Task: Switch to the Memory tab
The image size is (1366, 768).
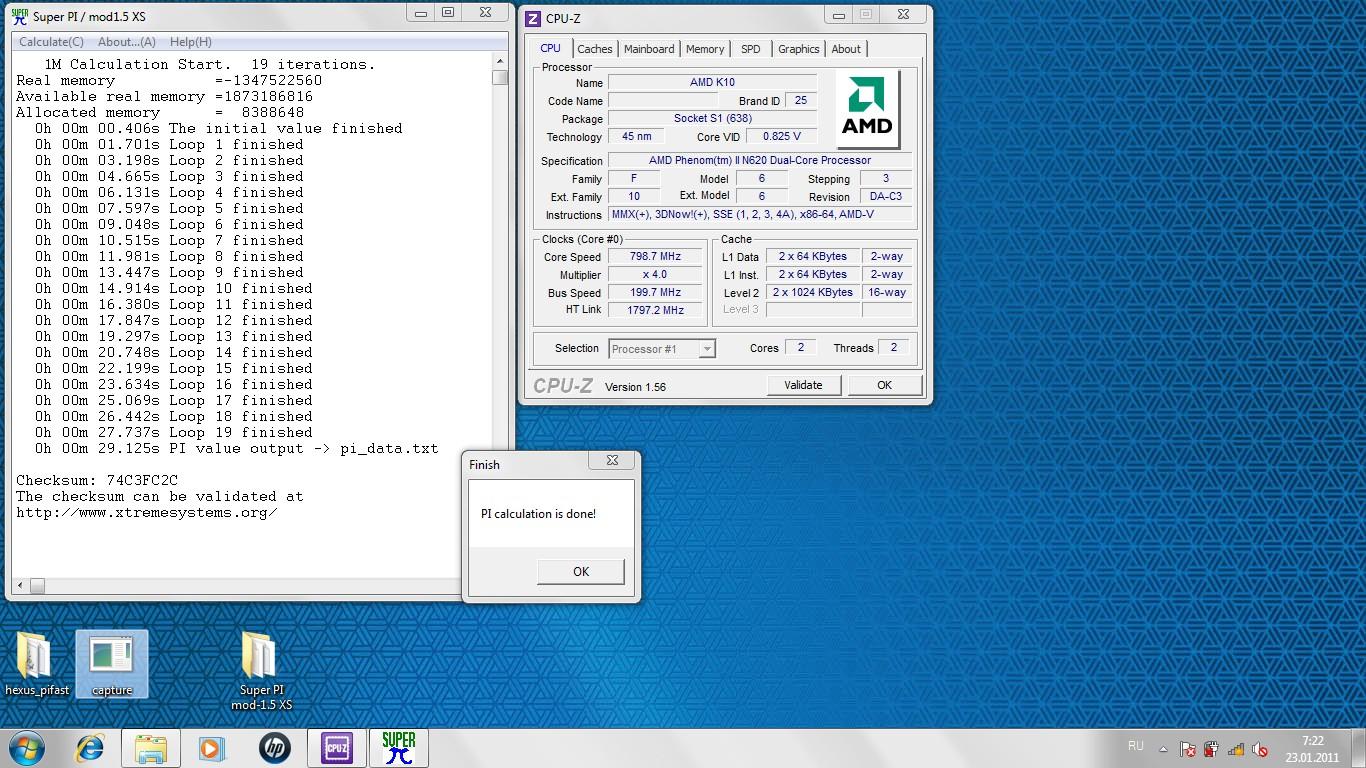Action: click(x=705, y=49)
